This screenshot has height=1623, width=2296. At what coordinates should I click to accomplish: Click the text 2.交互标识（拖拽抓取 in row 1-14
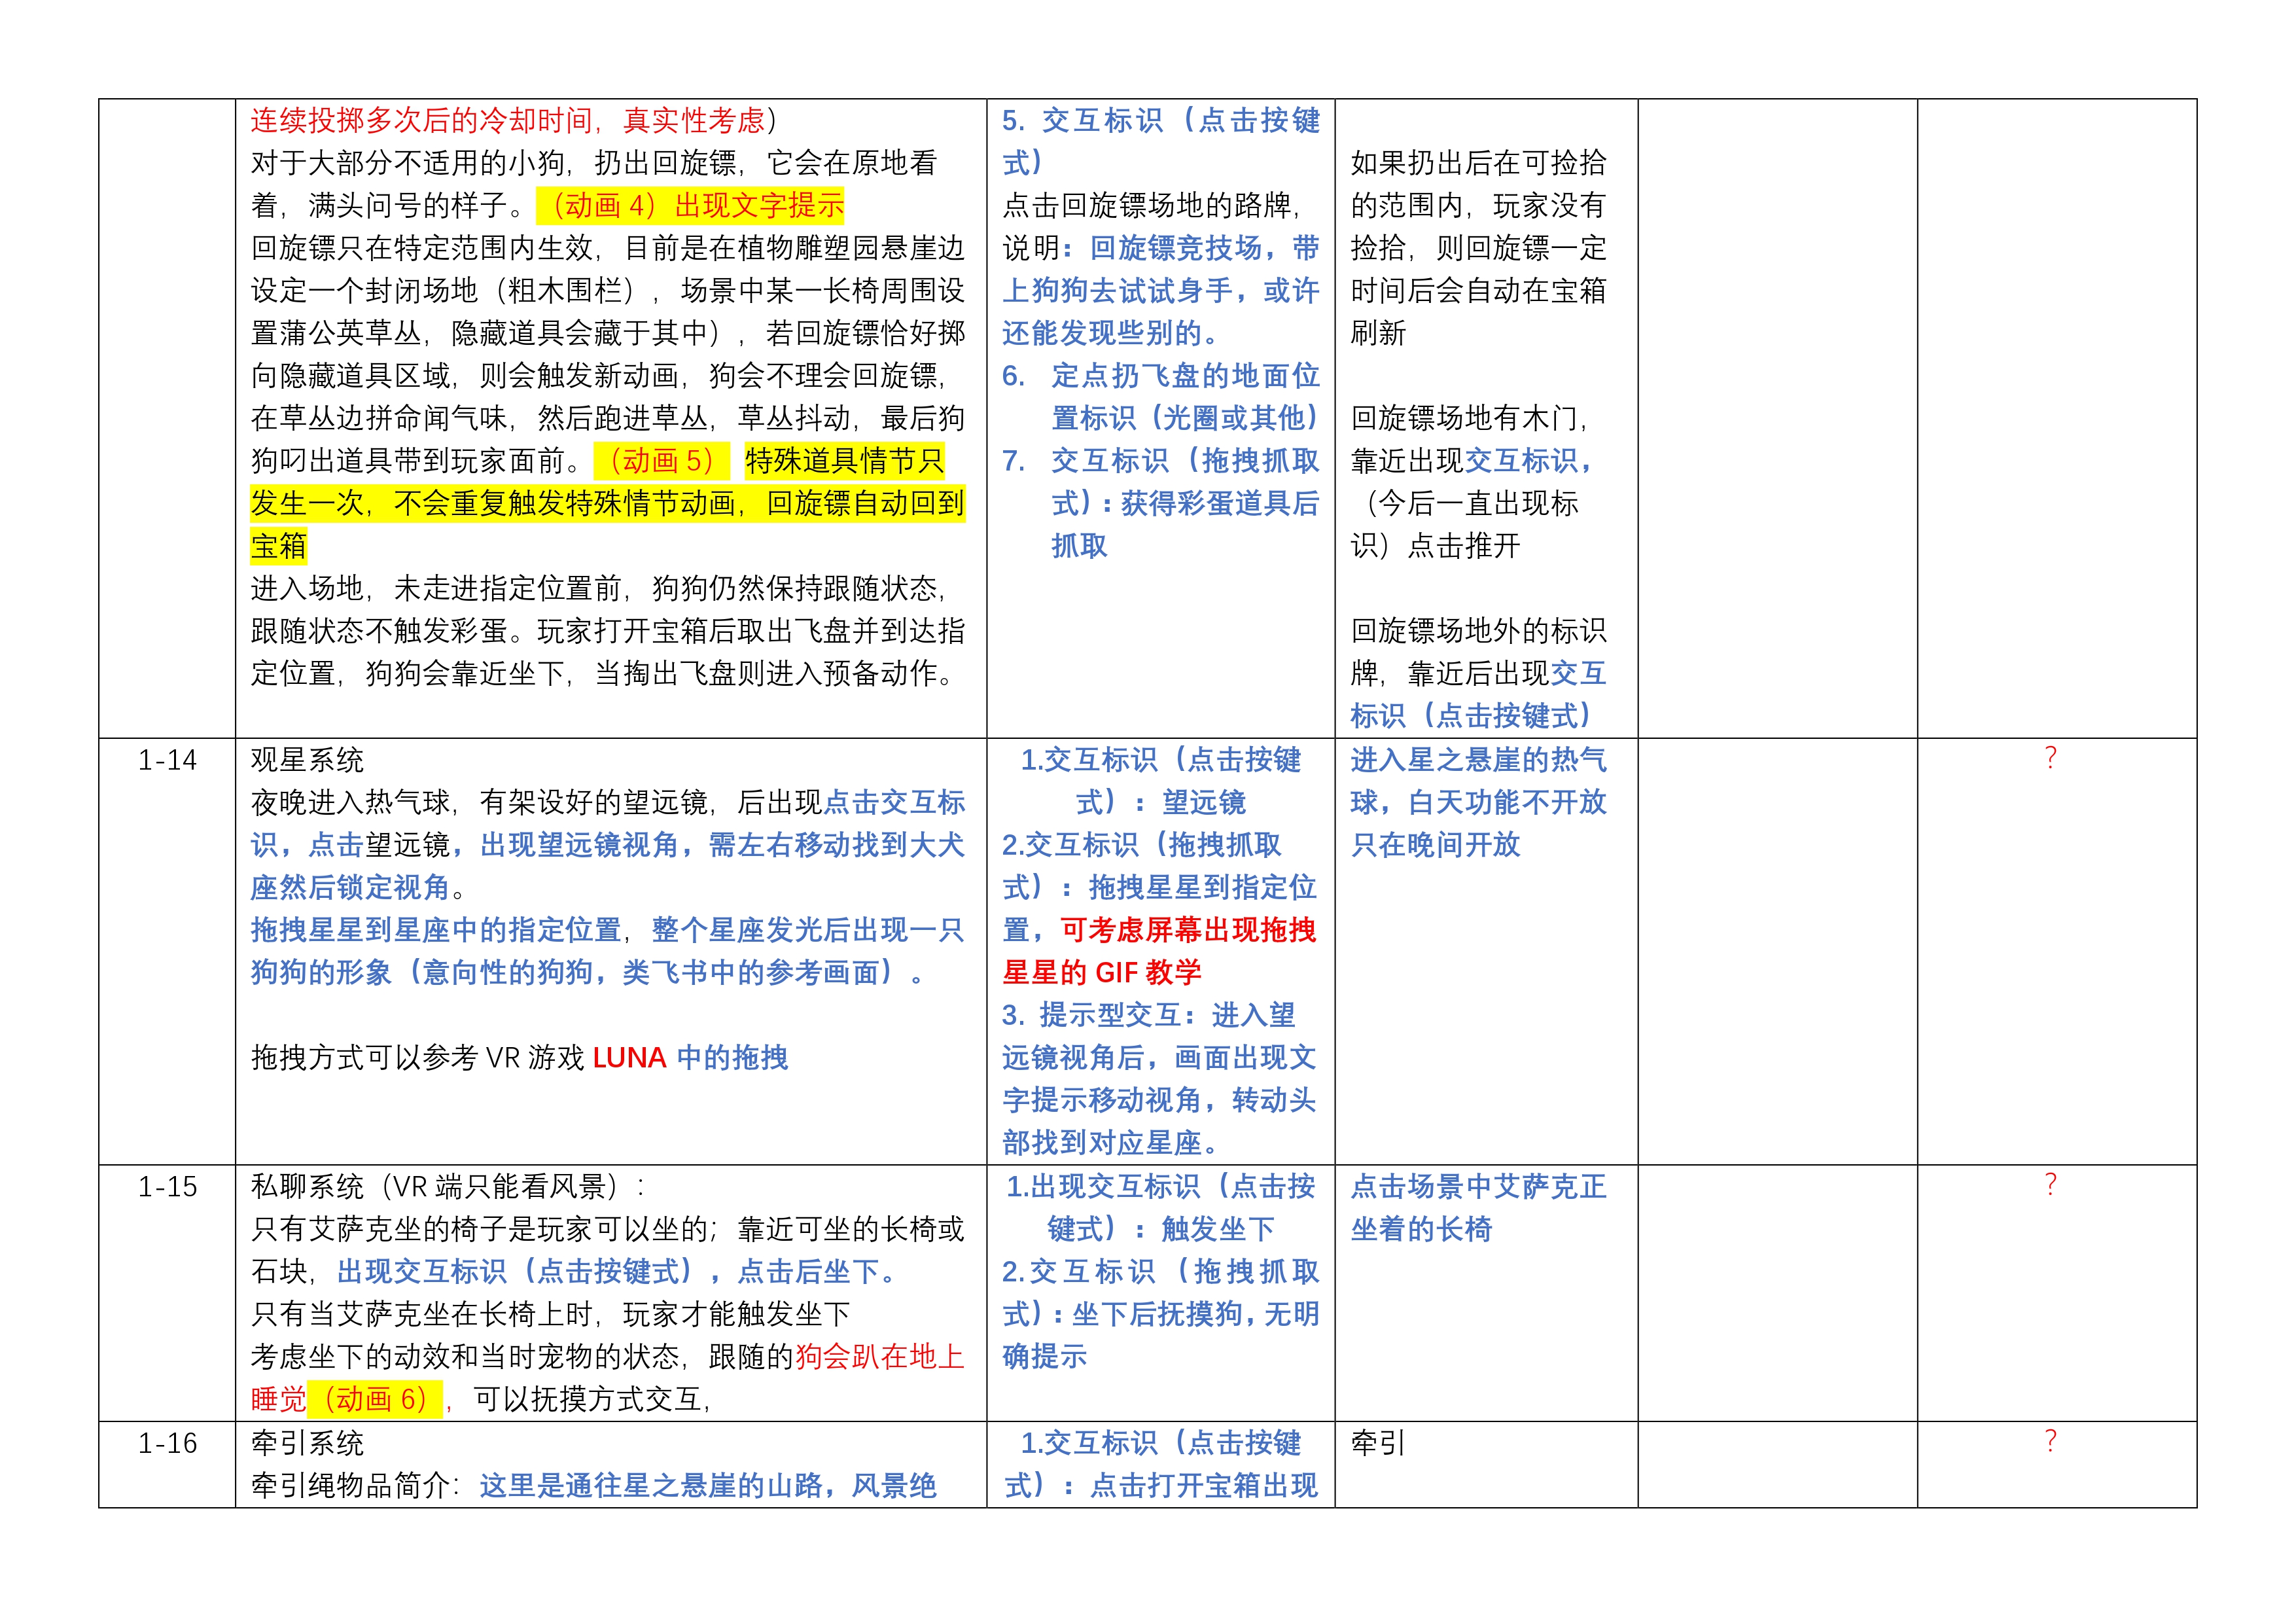pyautogui.click(x=1142, y=845)
